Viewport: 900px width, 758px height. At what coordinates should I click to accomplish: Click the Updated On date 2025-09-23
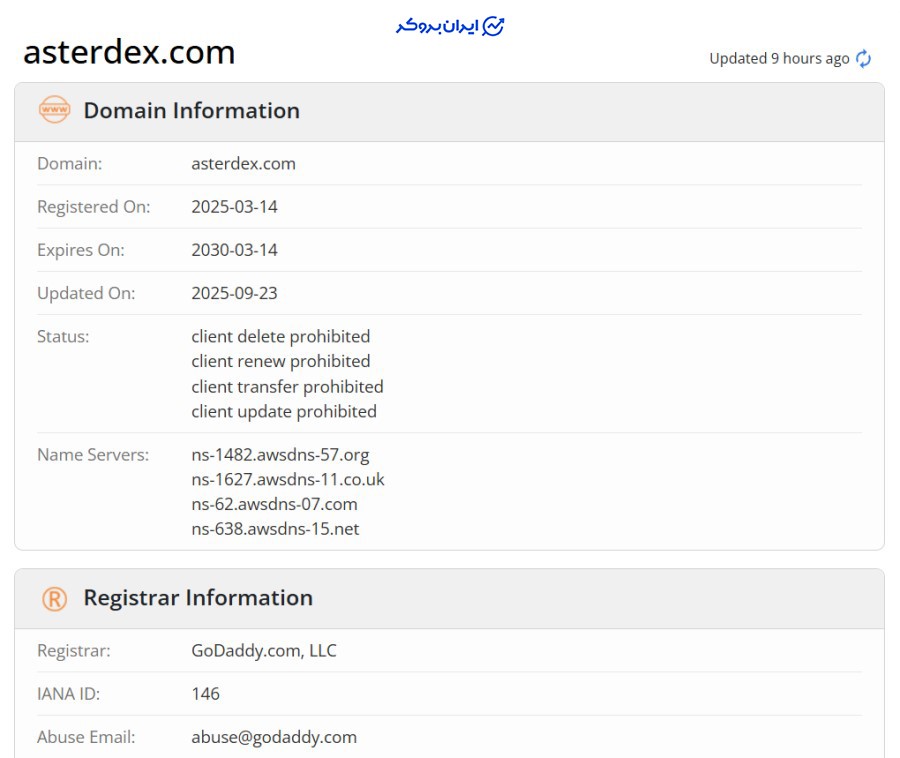[x=234, y=293]
